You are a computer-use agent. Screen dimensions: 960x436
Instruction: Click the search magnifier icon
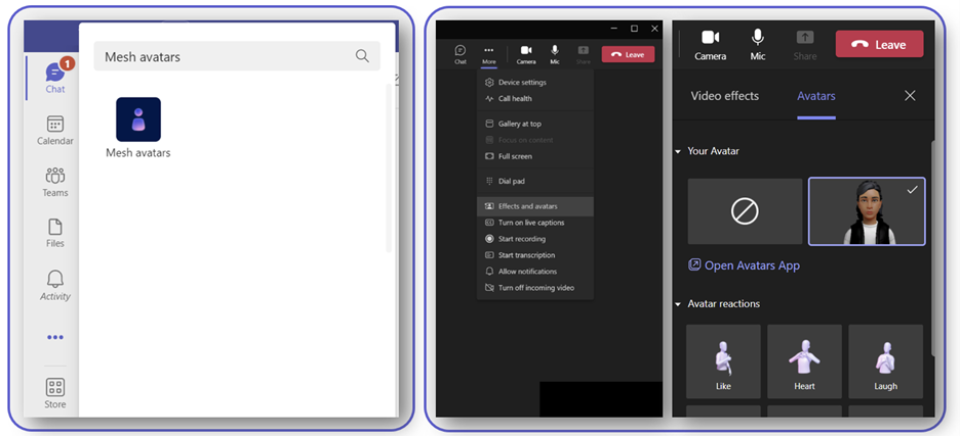point(362,56)
